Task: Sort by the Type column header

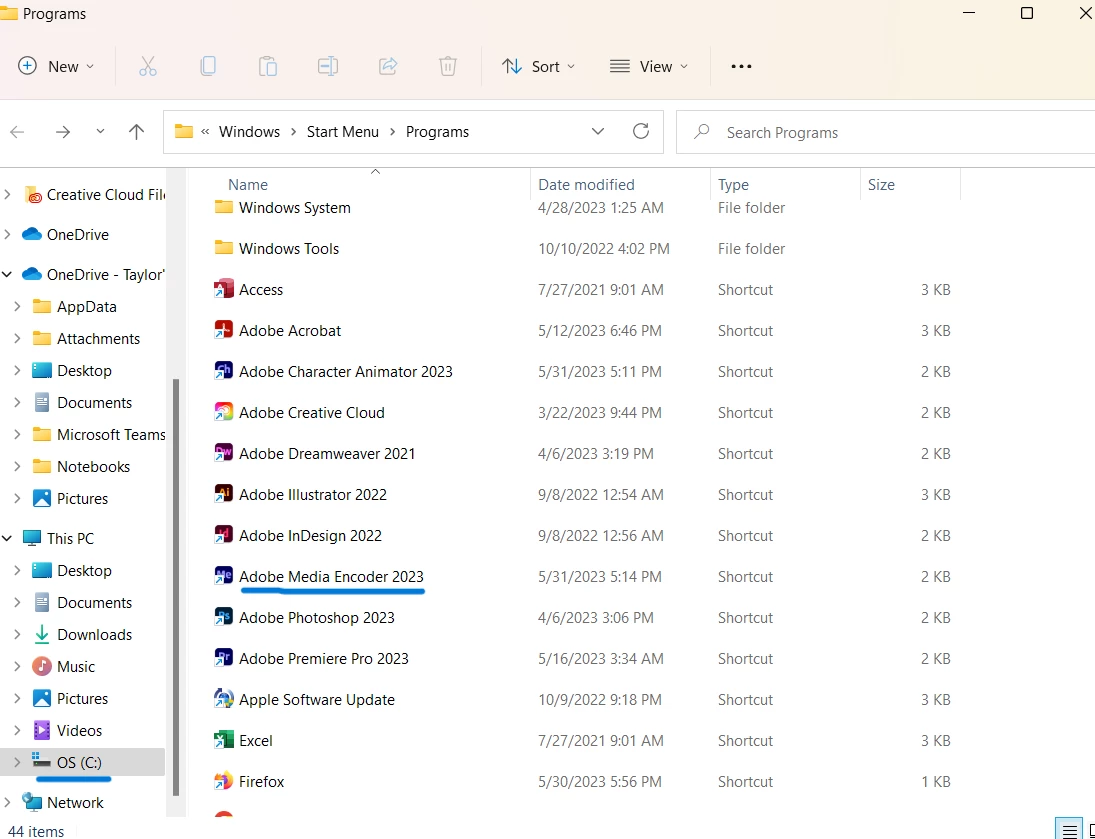Action: click(x=733, y=184)
